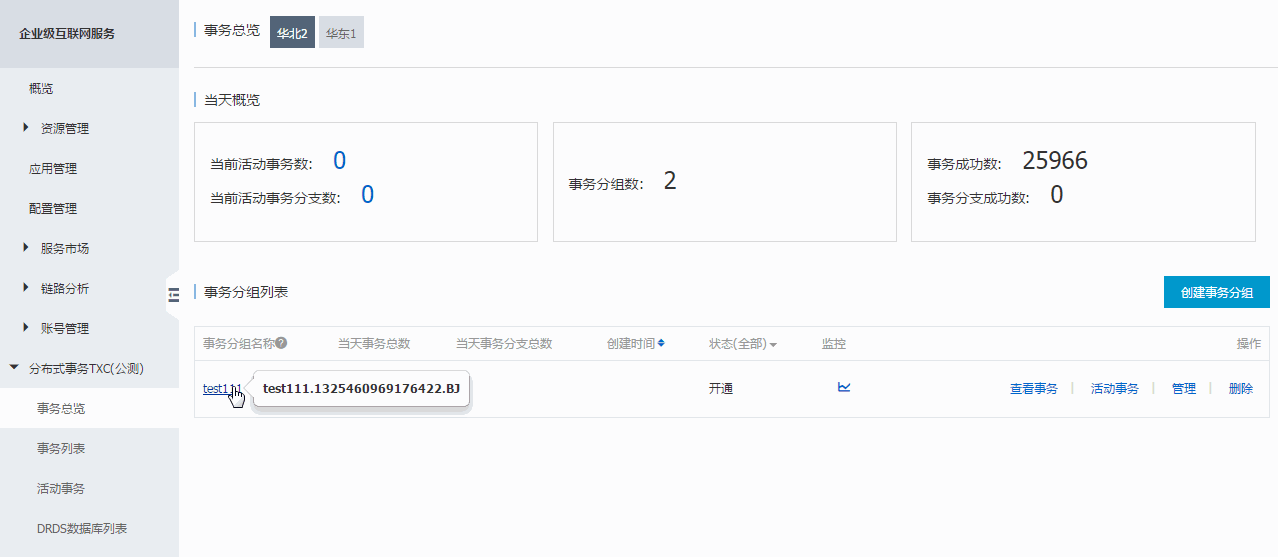Open DRDS数据库列表 in the sidebar
Viewport: 1278px width, 557px height.
click(x=82, y=529)
